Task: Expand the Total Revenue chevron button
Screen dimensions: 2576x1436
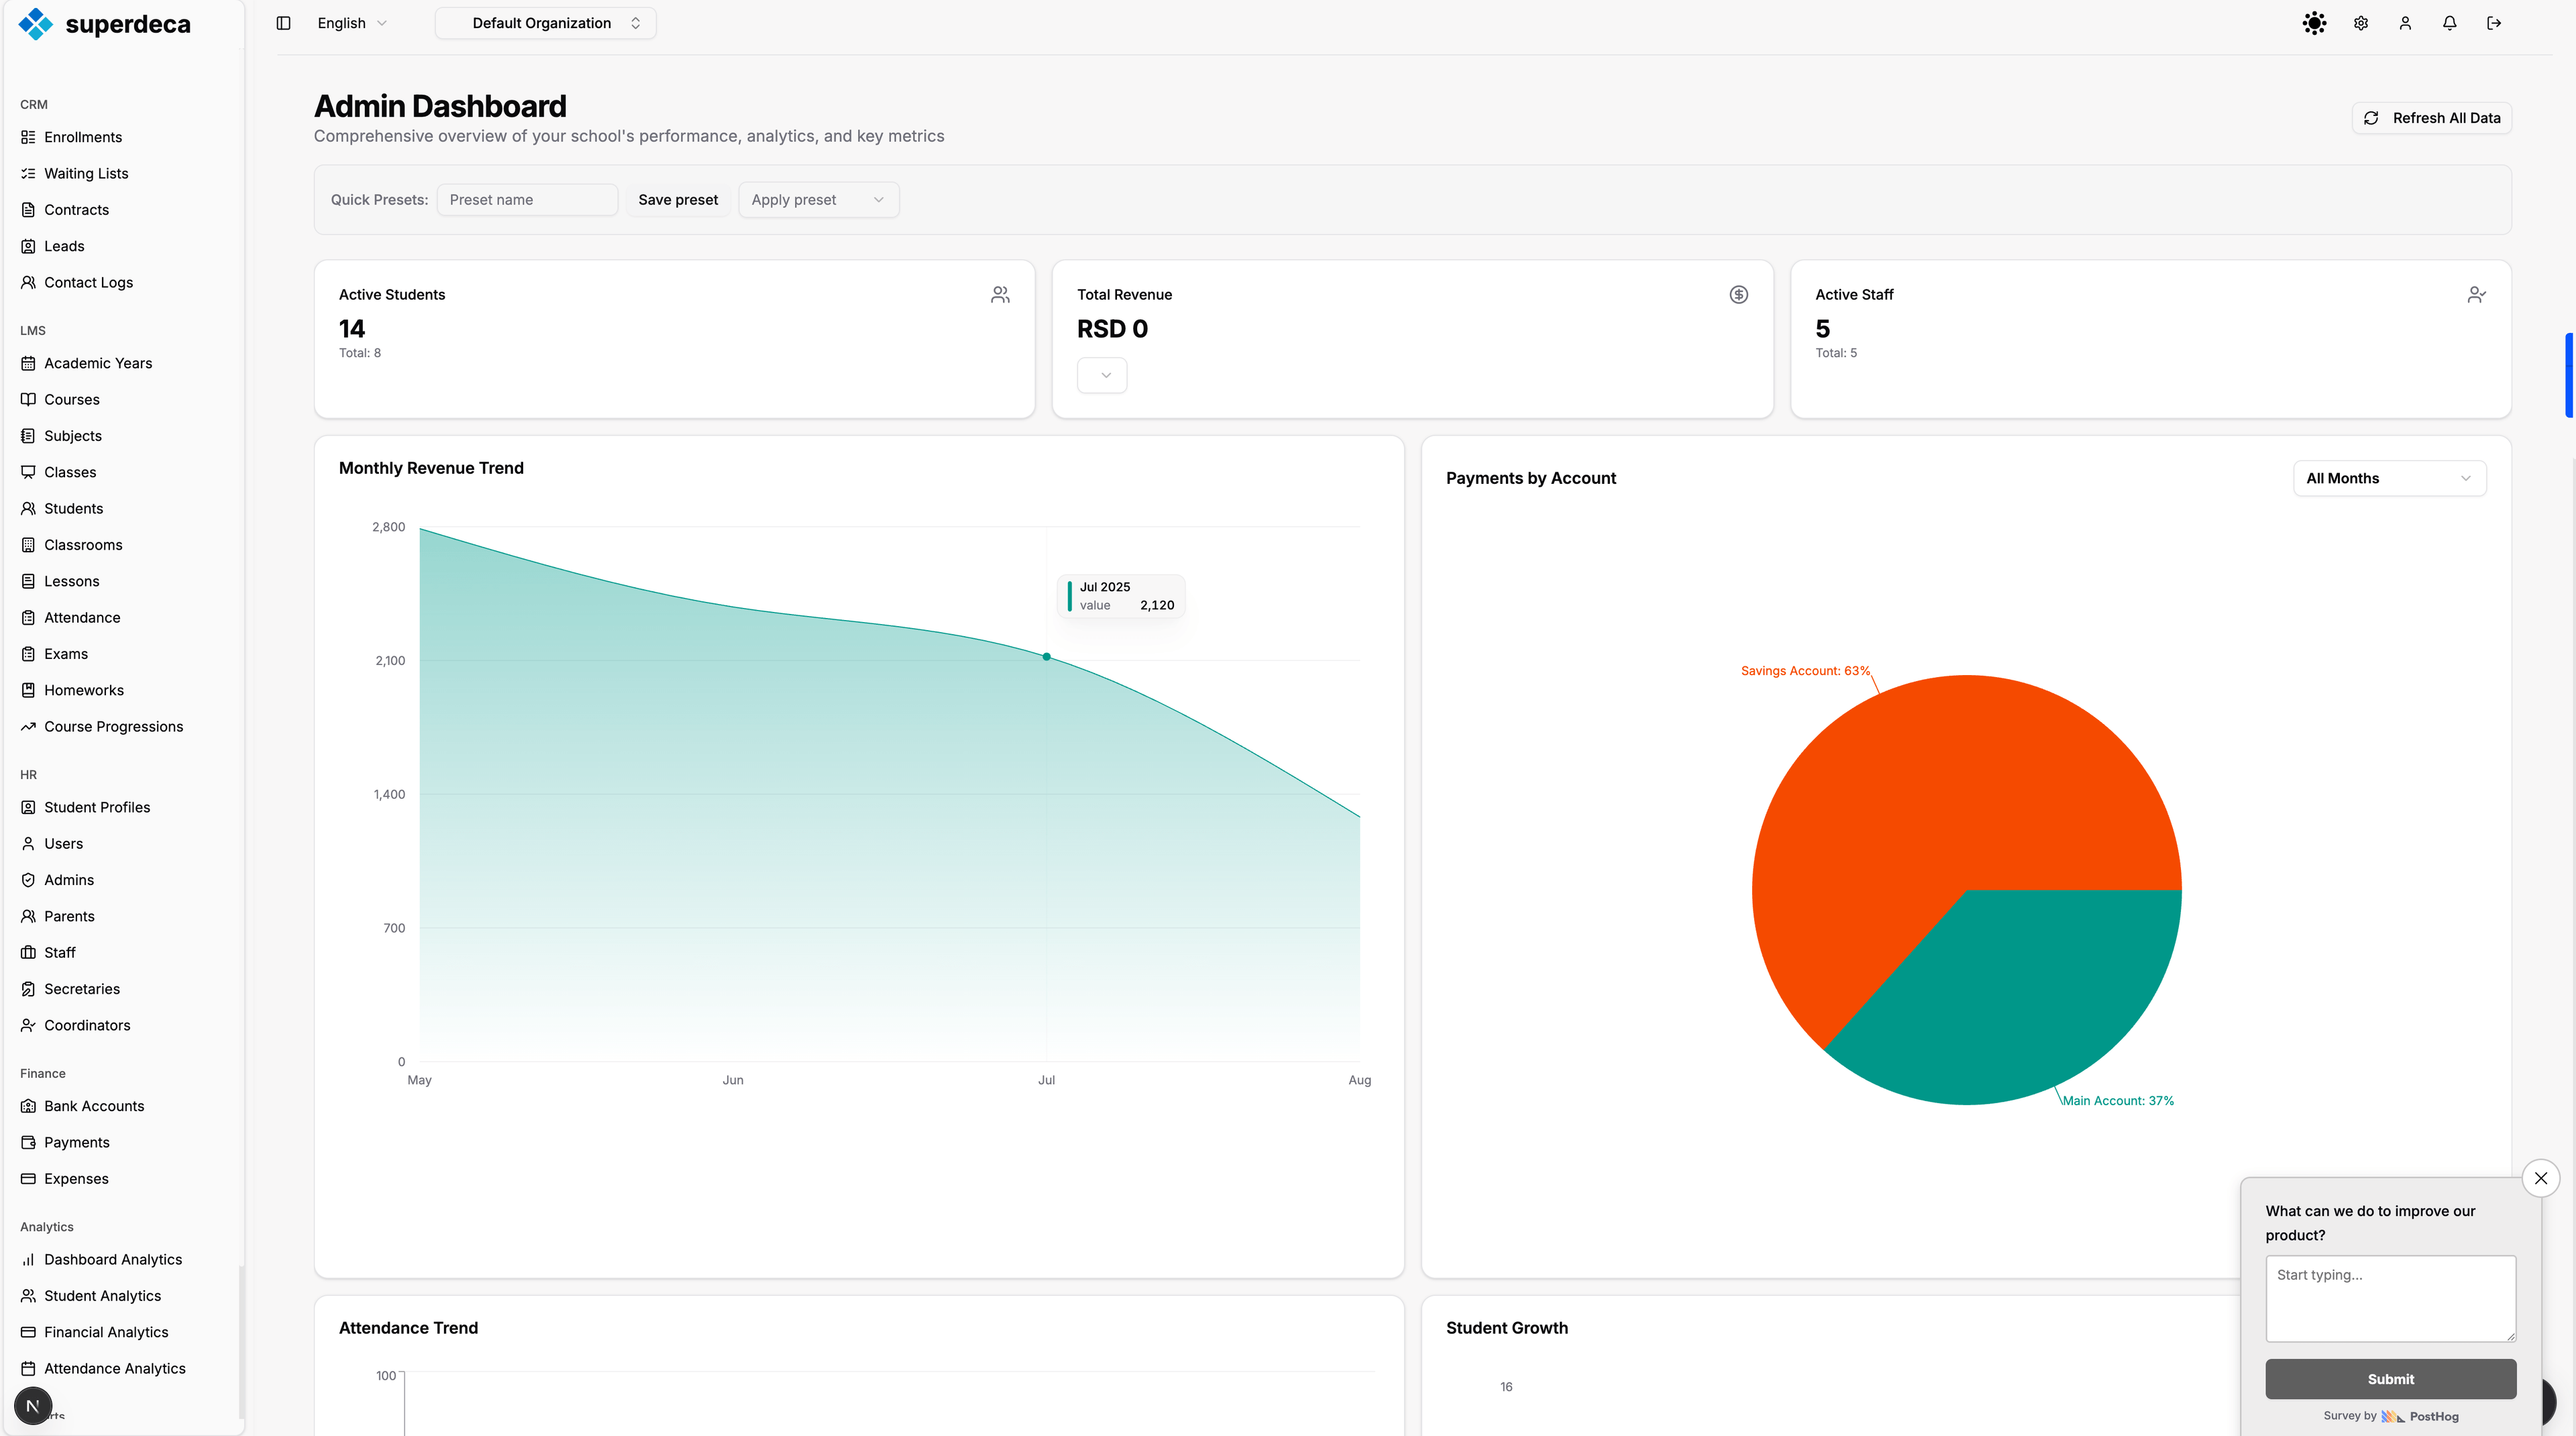Action: (1102, 375)
